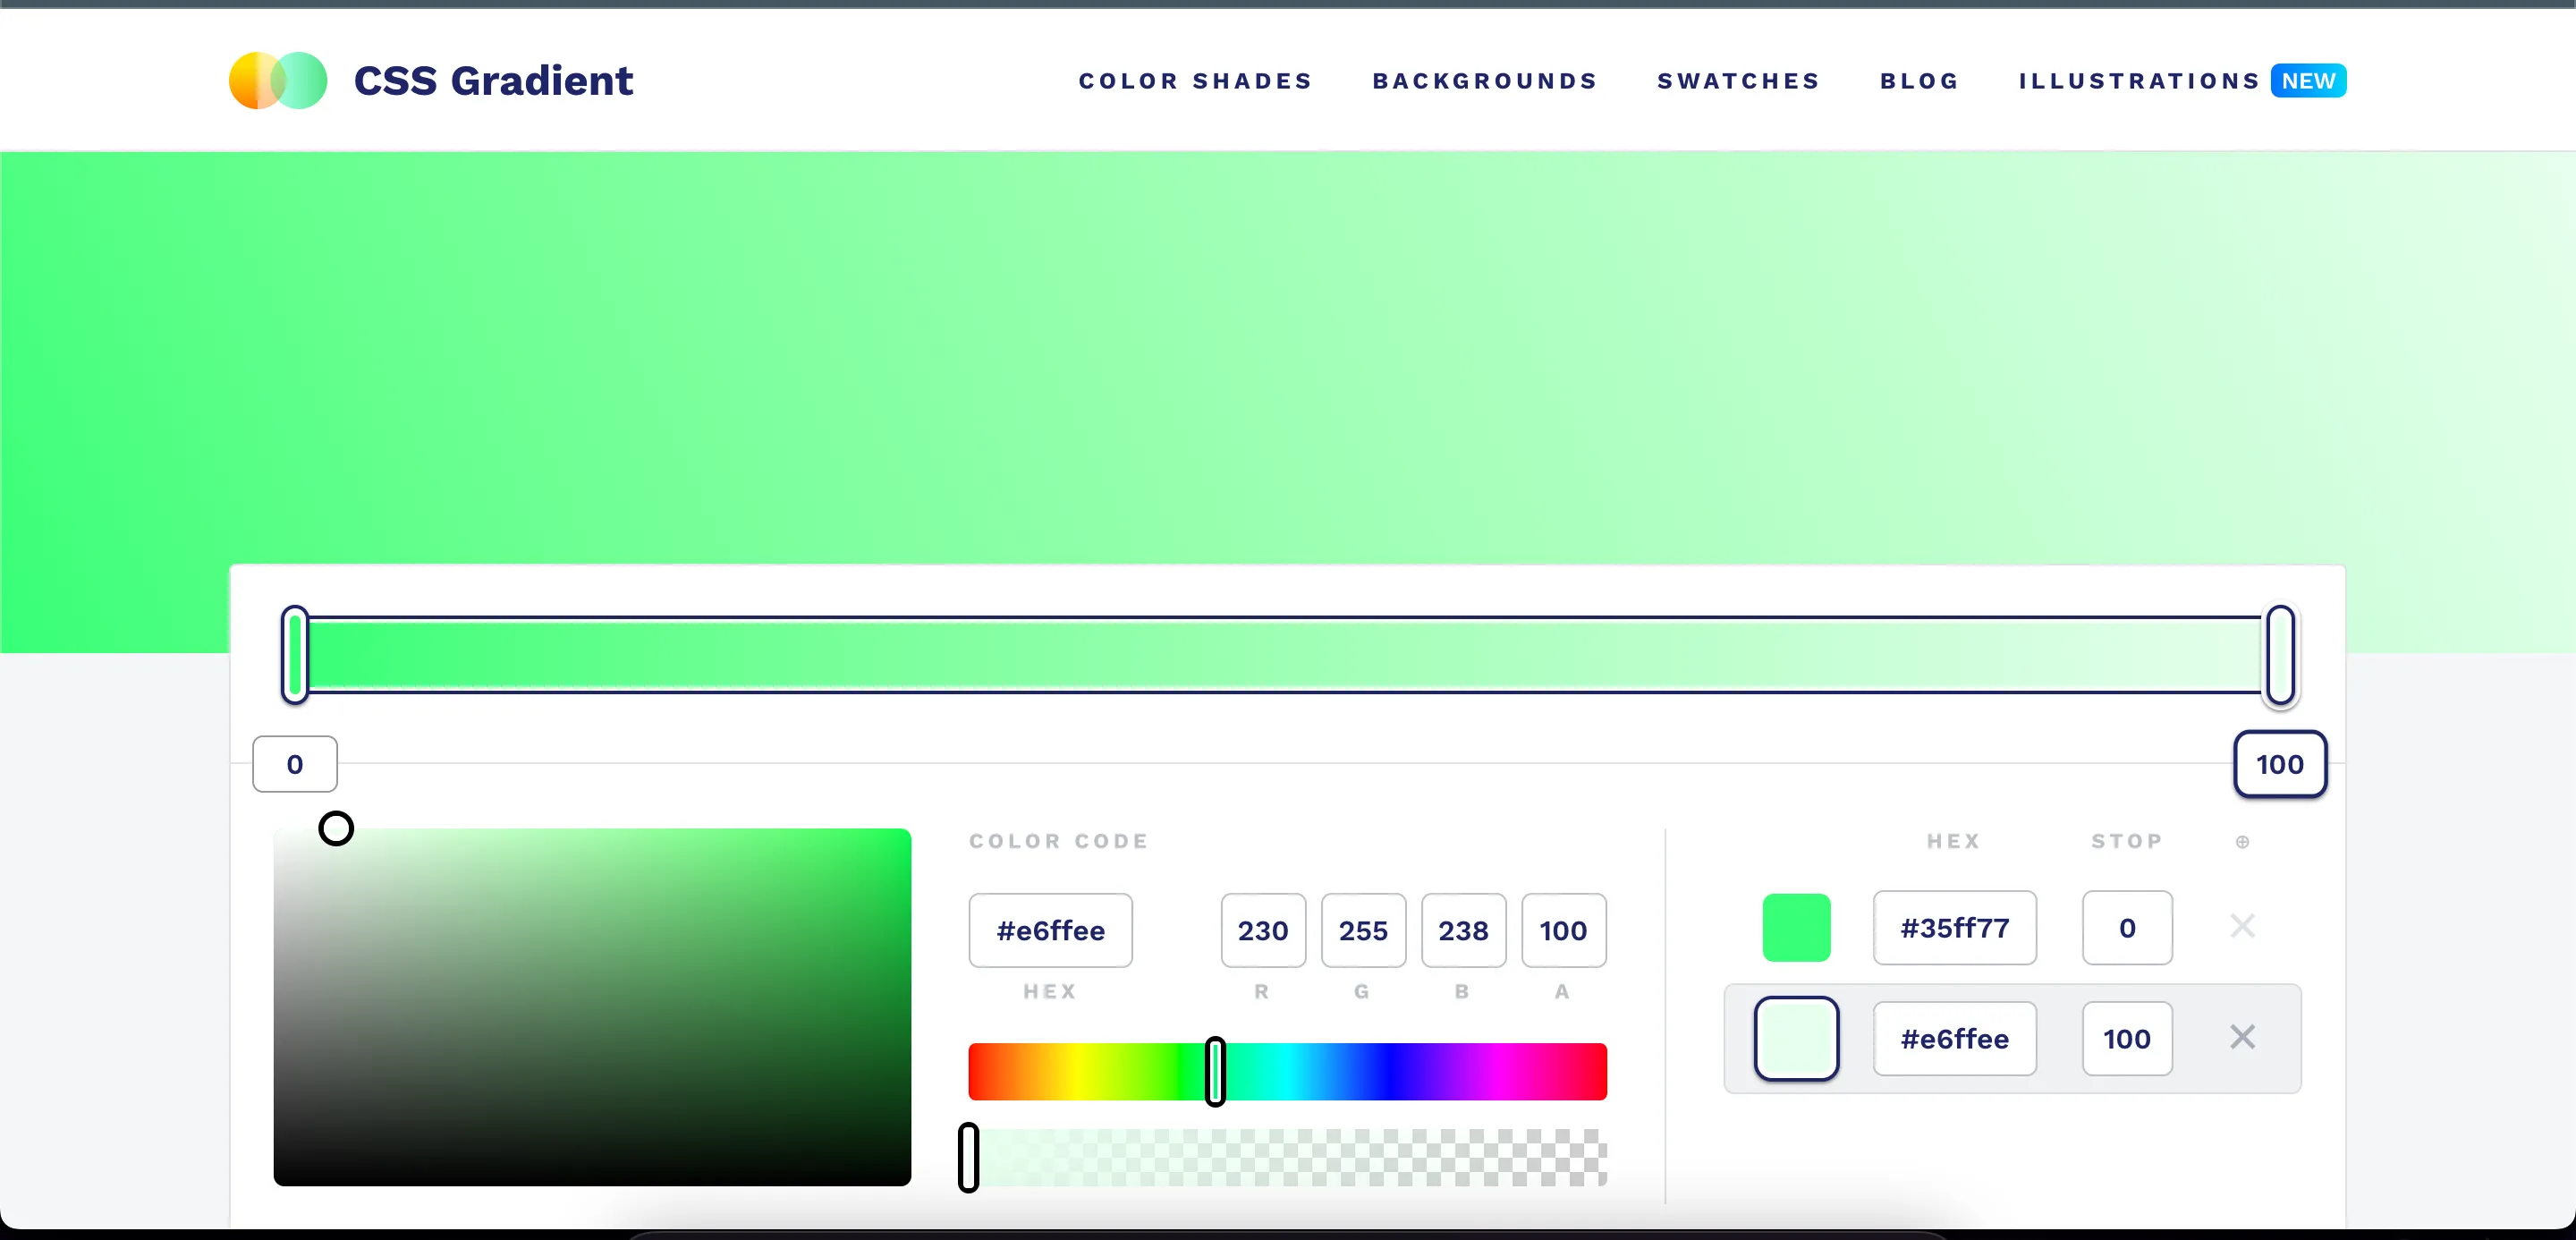Delete the #35ff77 color stop
Image resolution: width=2576 pixels, height=1240 pixels.
2242,926
